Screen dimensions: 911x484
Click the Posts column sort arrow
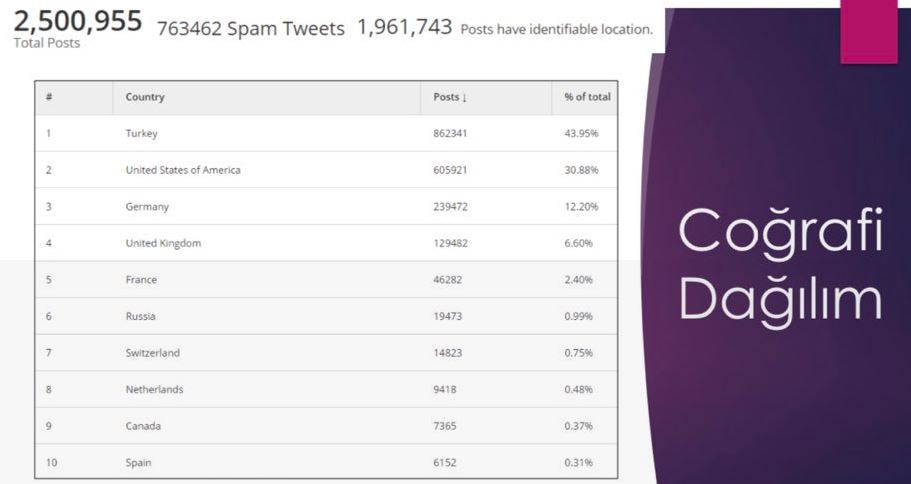coord(464,98)
